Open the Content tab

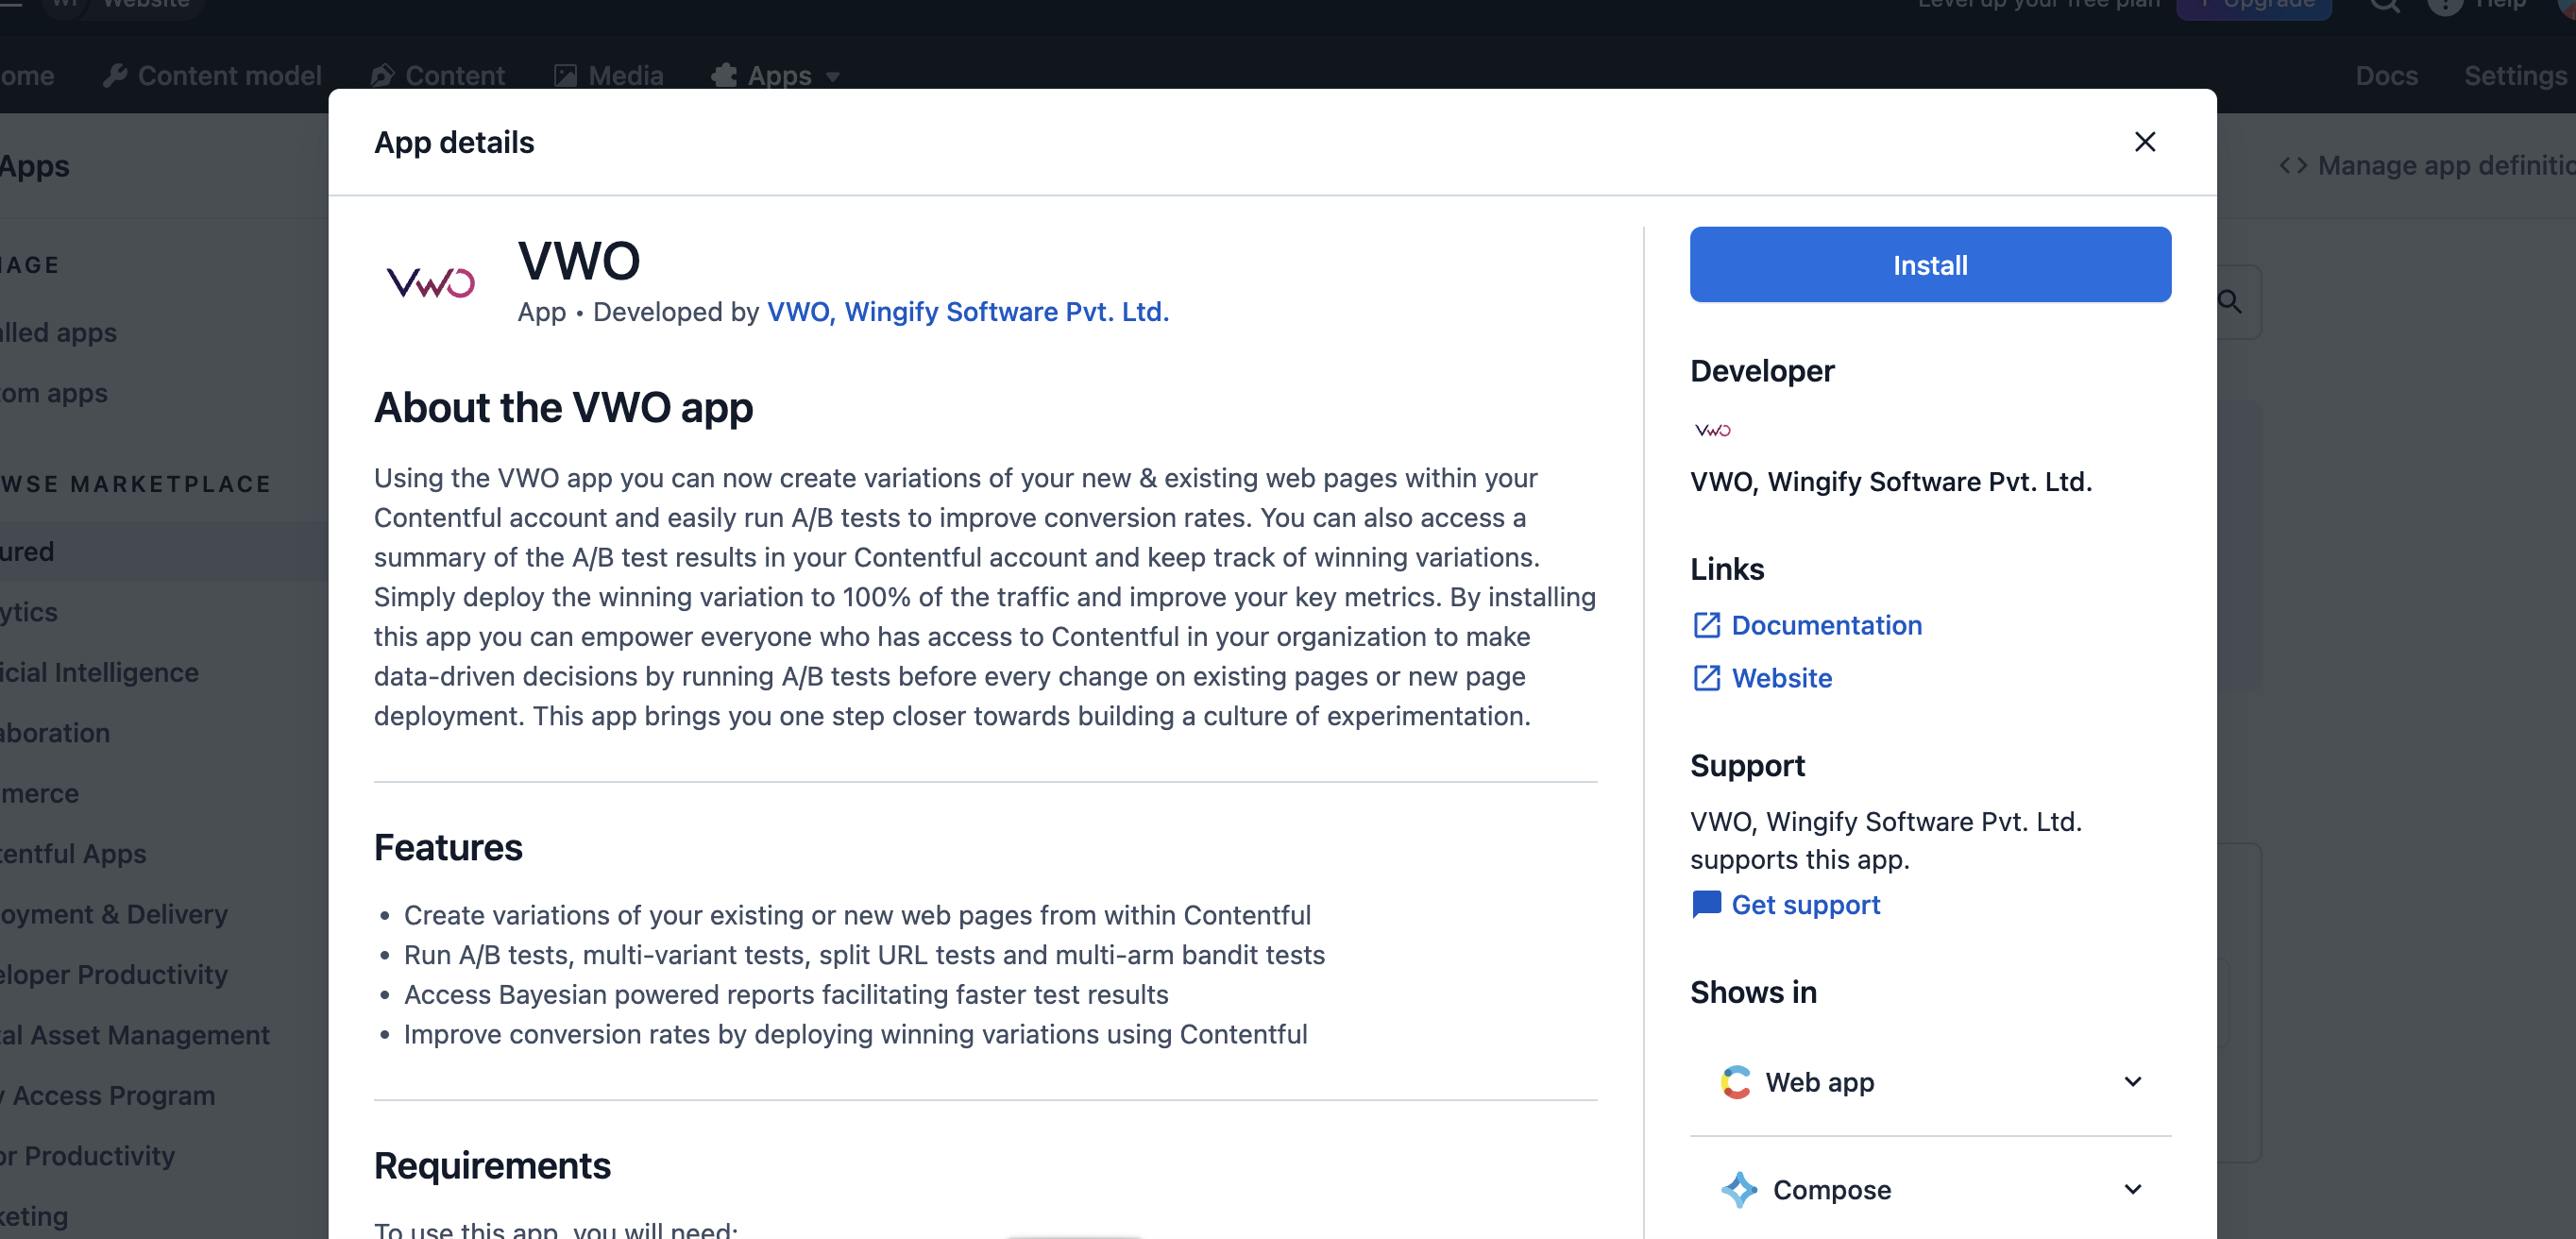click(437, 76)
